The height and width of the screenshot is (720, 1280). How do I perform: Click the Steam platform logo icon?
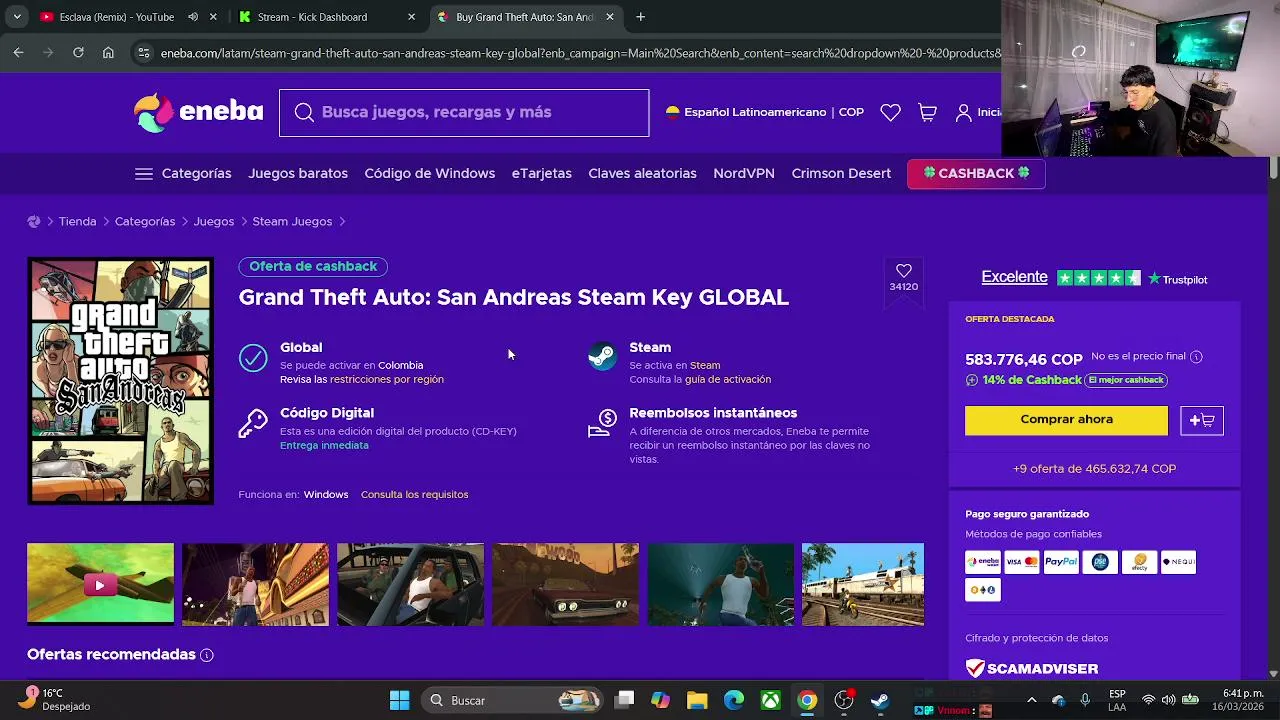602,357
